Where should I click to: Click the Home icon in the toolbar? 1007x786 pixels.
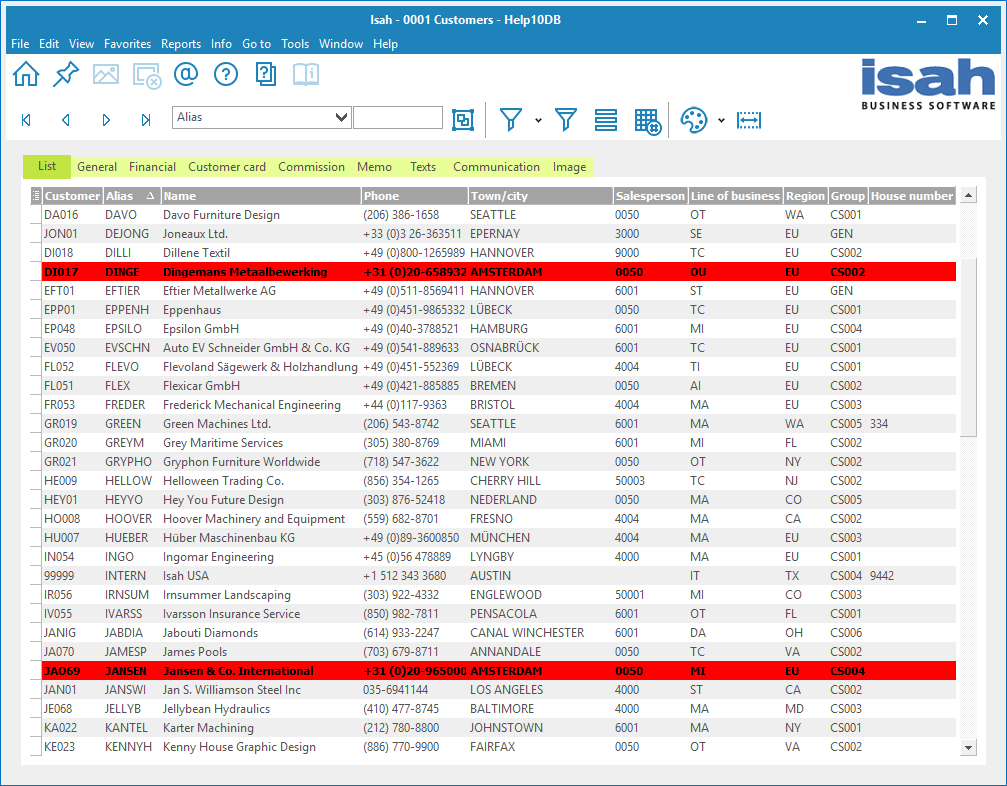coord(25,74)
